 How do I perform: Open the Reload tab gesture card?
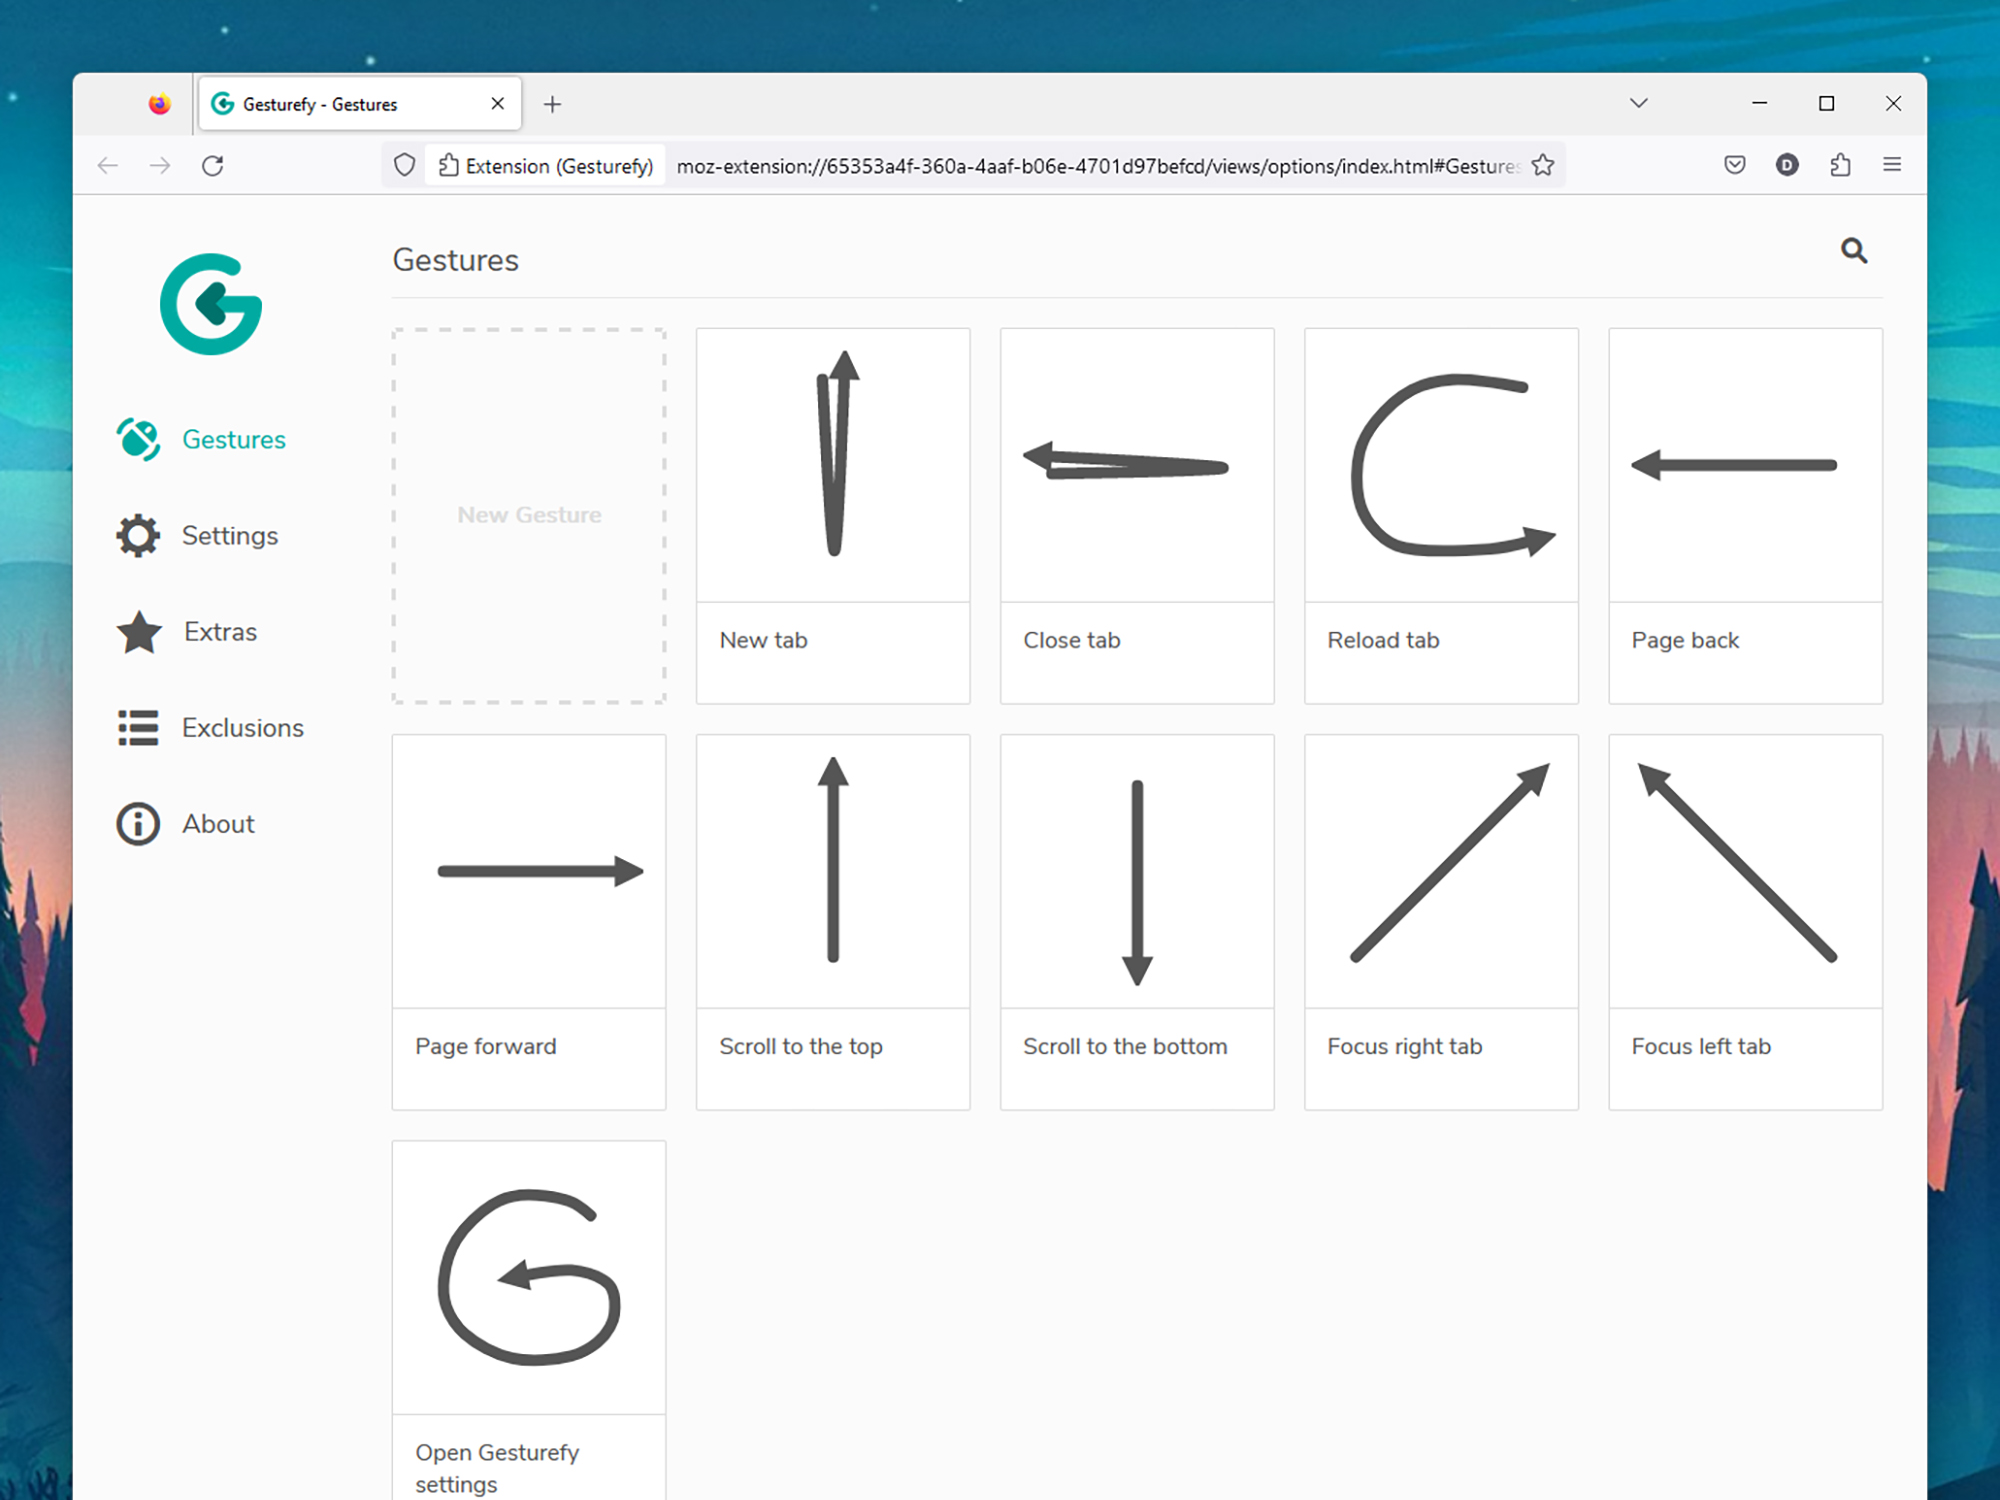(x=1441, y=515)
